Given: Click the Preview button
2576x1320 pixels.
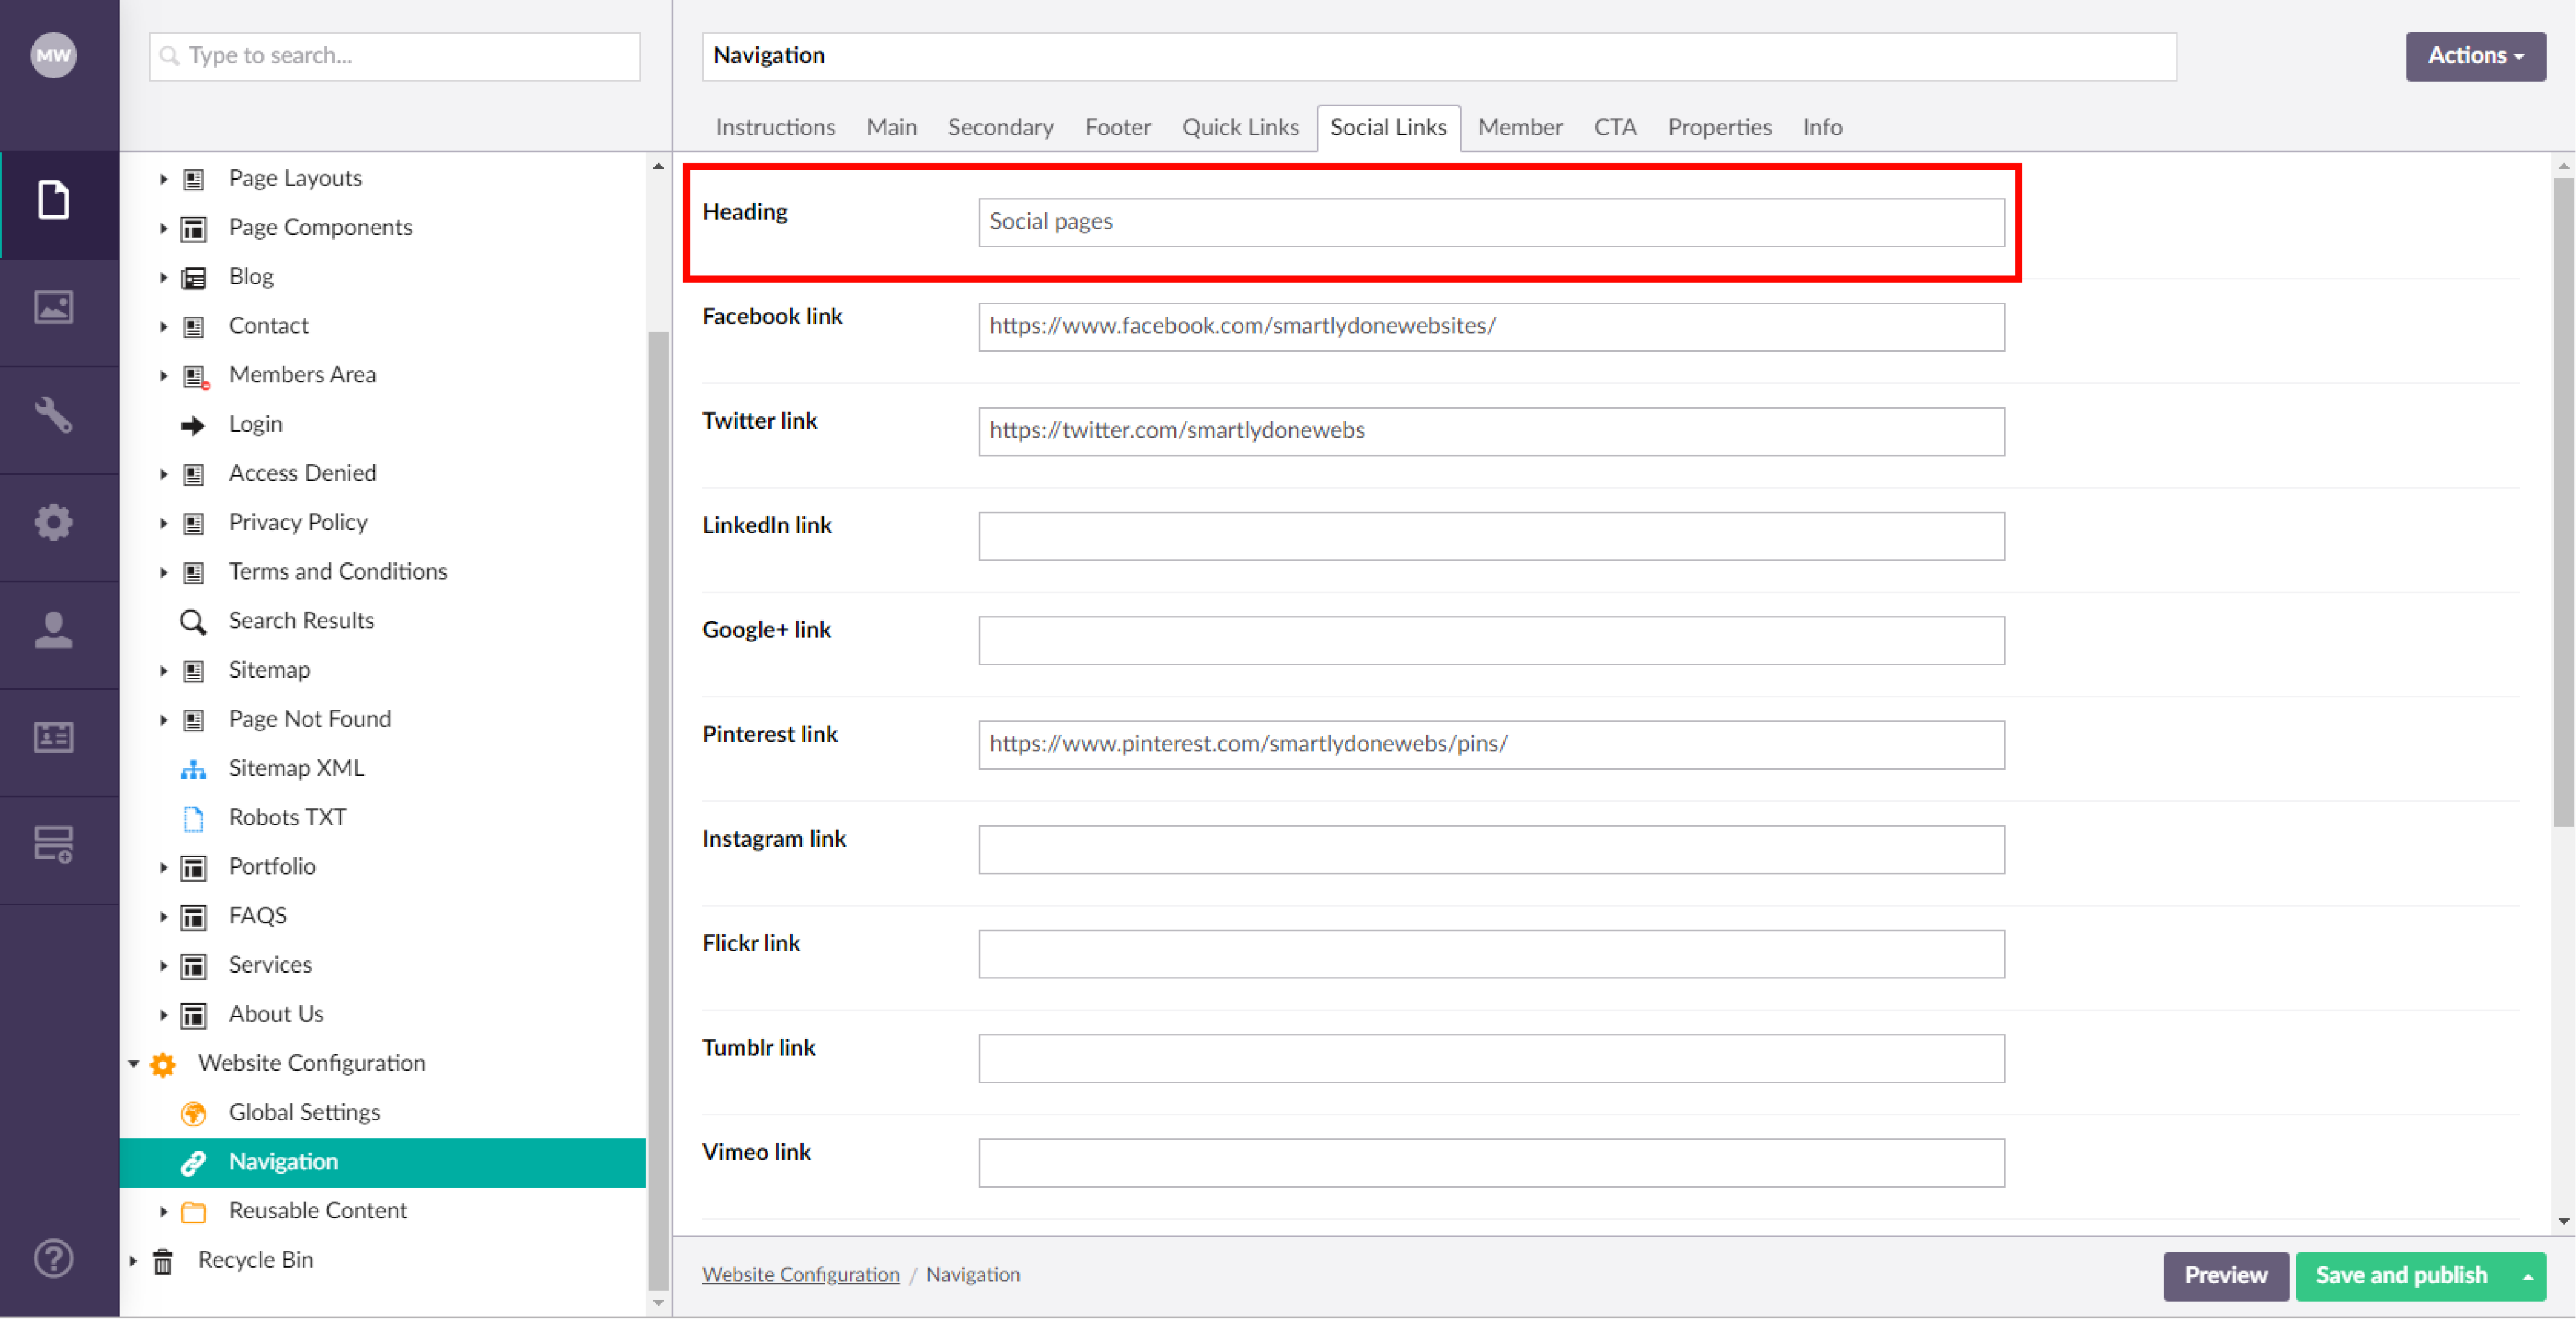Looking at the screenshot, I should pos(2225,1277).
